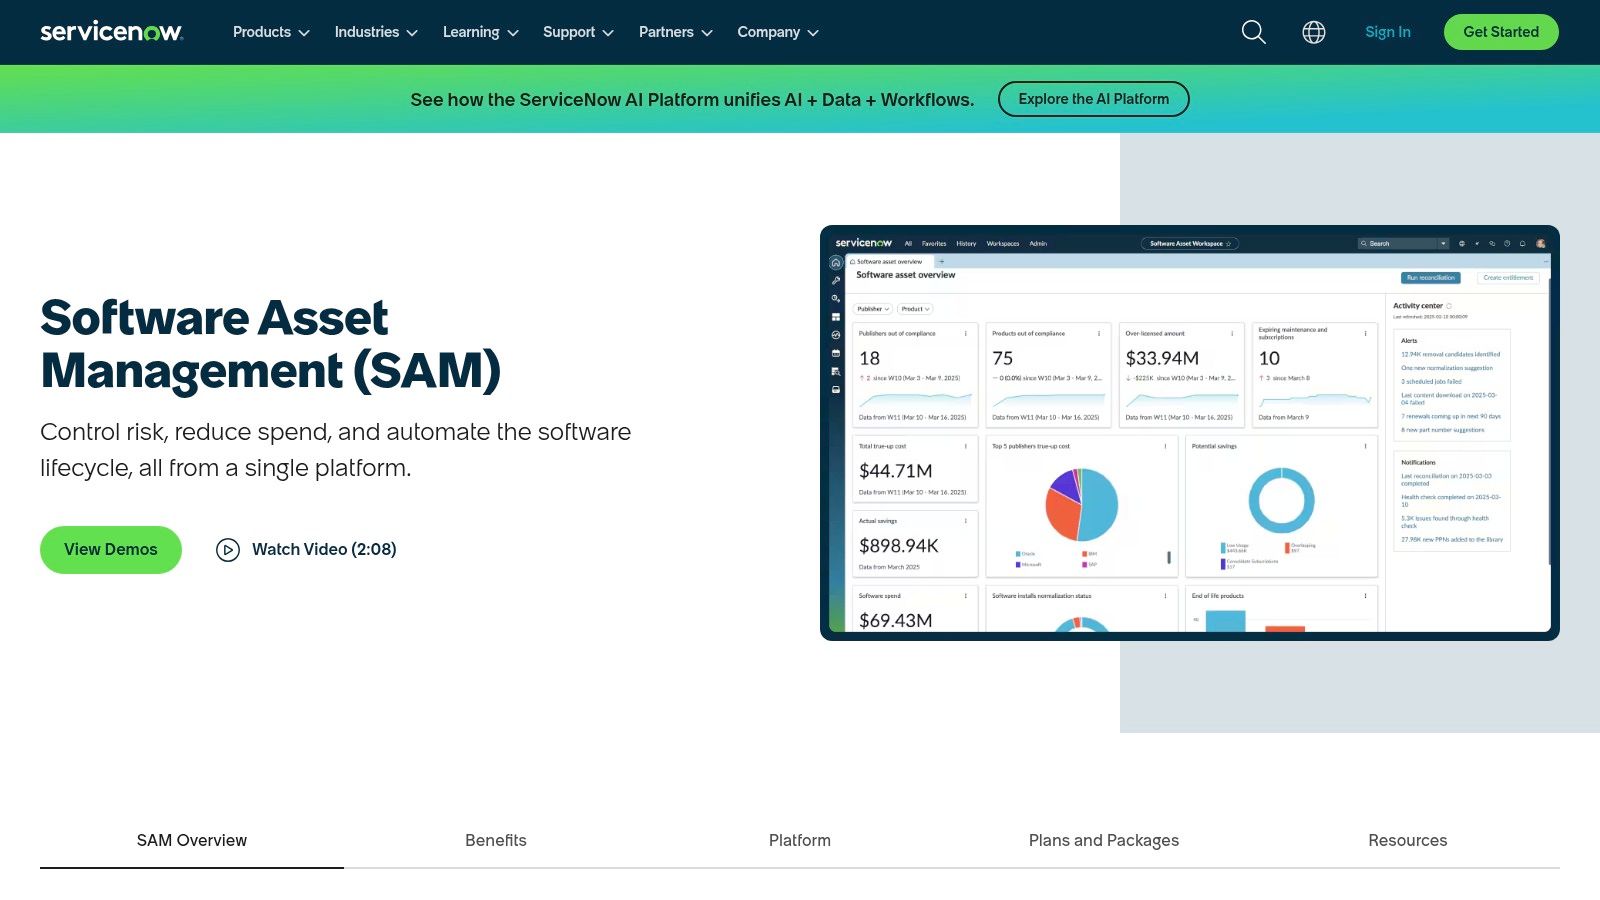The width and height of the screenshot is (1600, 900).
Task: Click the notification bell in dashboard preview header
Action: pos(1523,243)
